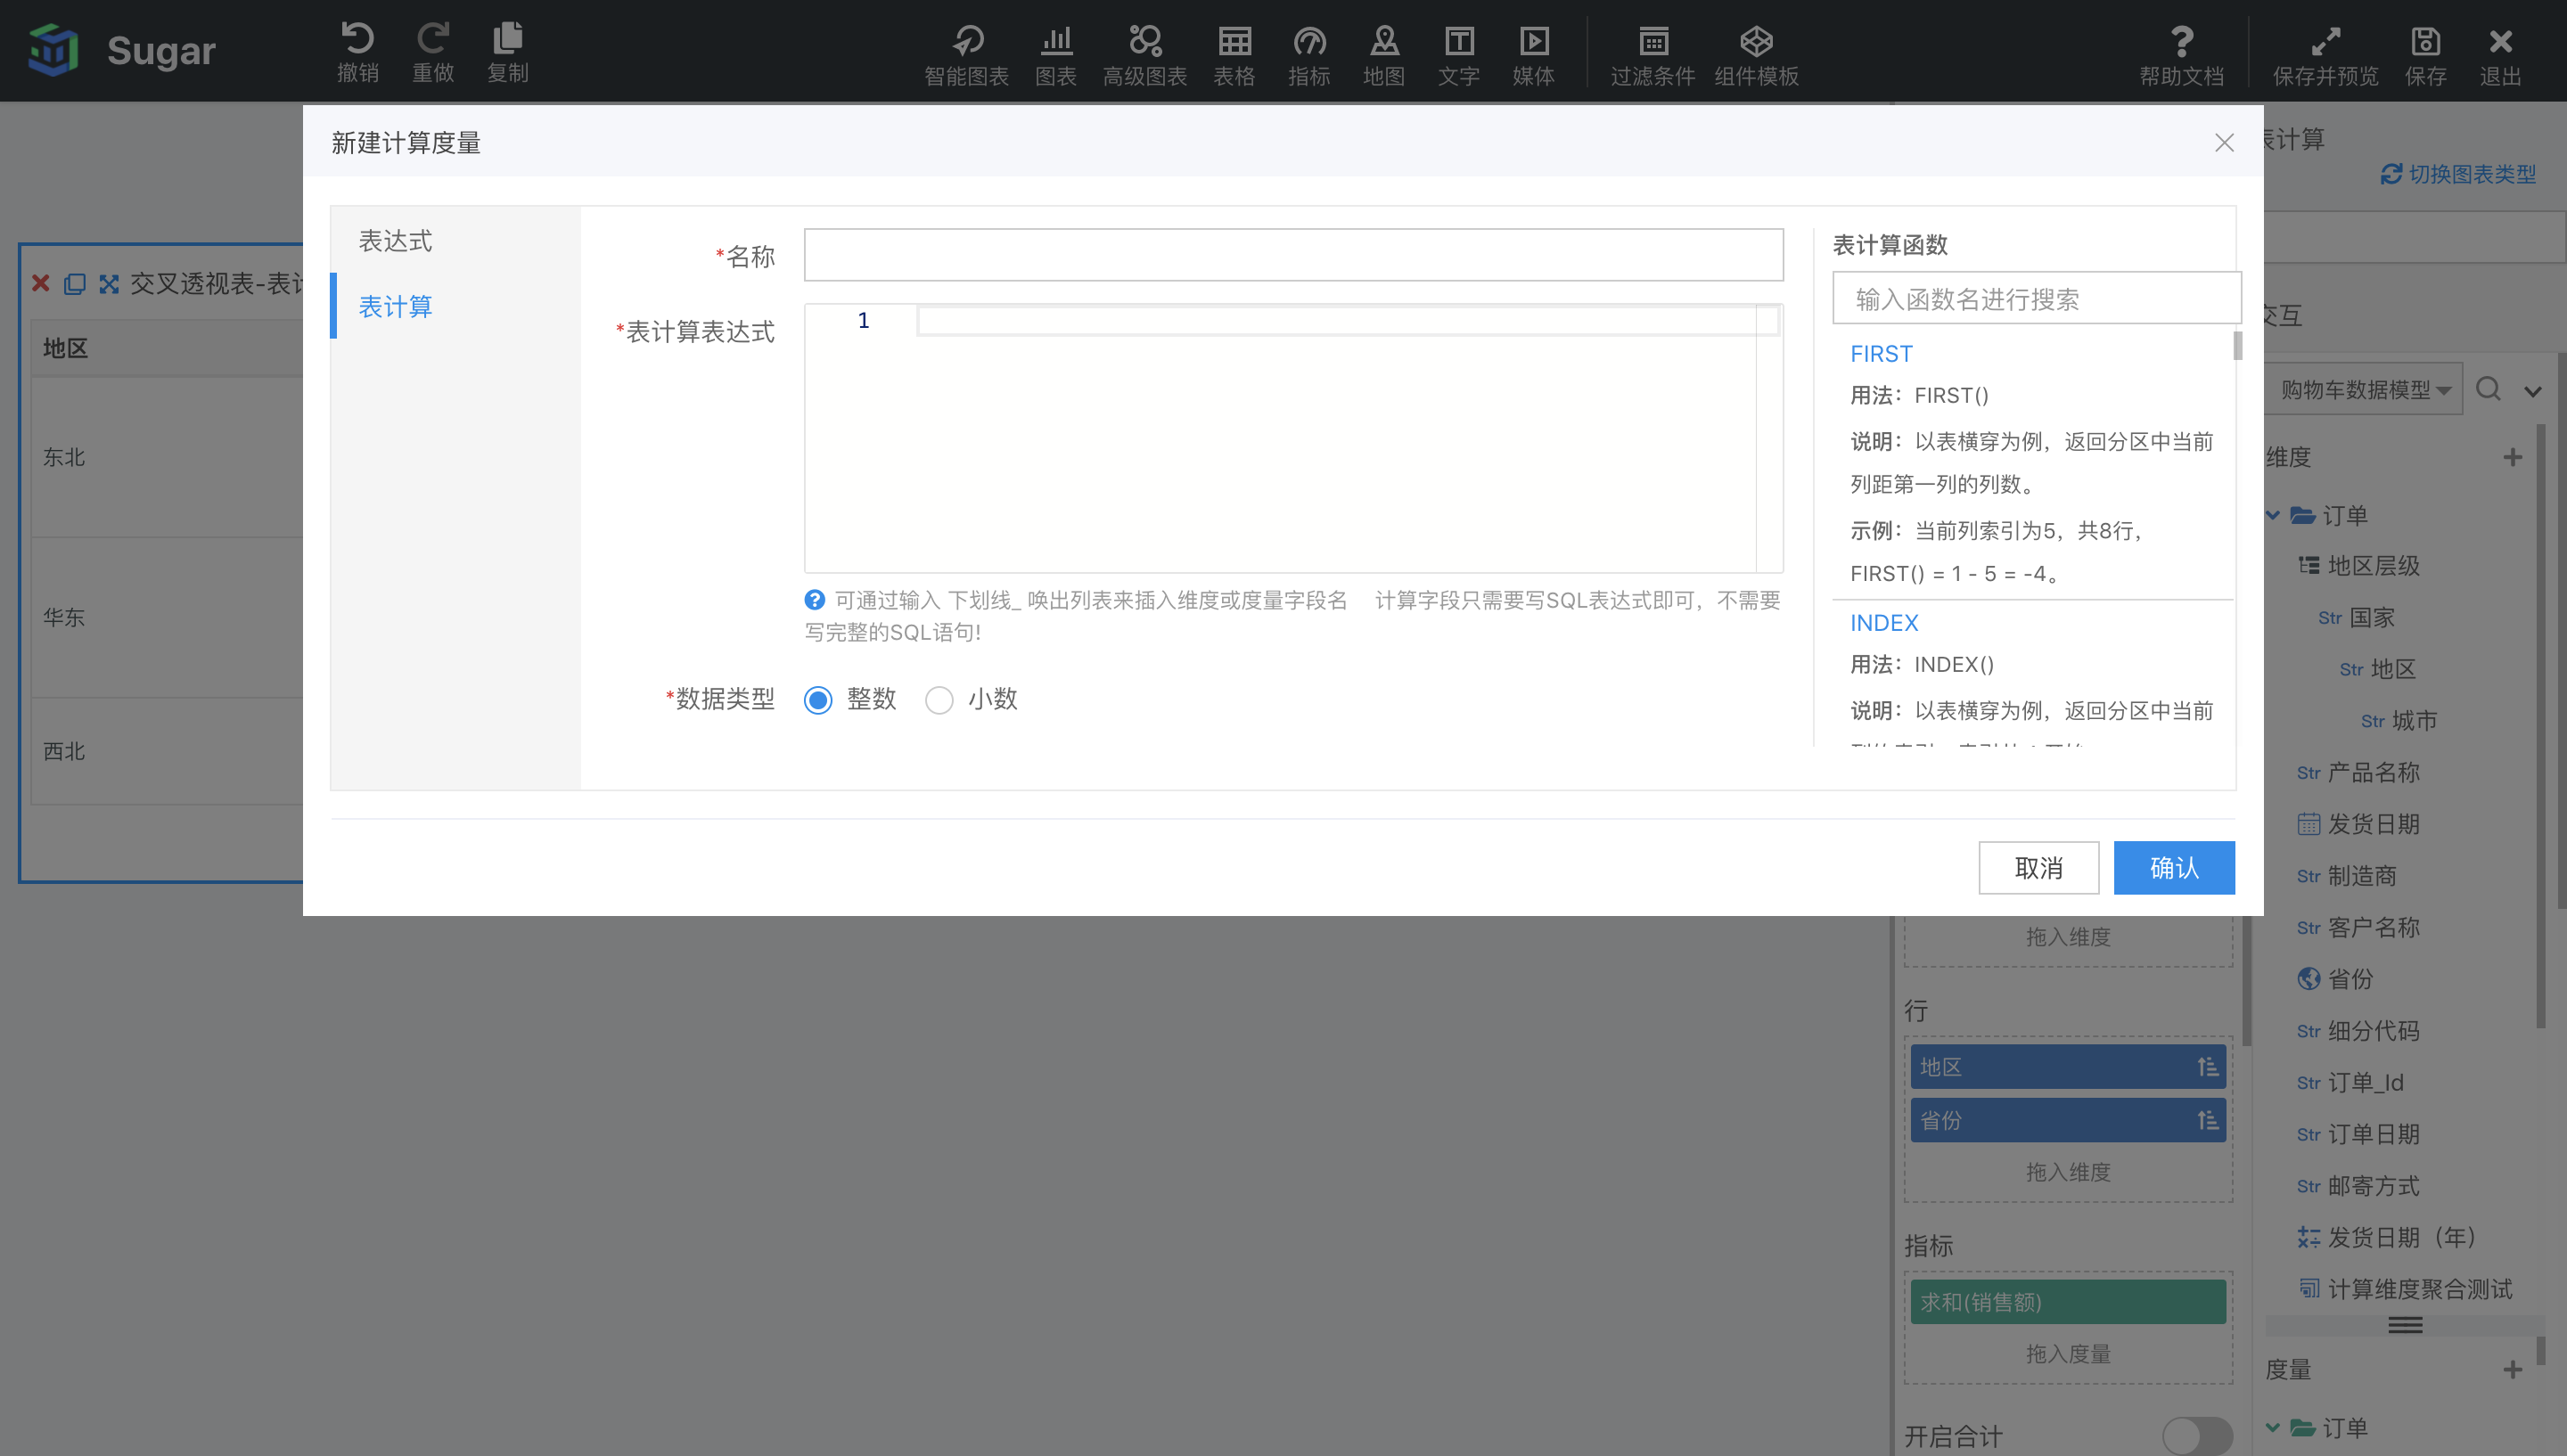Viewport: 2567px width, 1456px height.
Task: Open the 购物车数据模型 dropdown
Action: coord(2364,389)
